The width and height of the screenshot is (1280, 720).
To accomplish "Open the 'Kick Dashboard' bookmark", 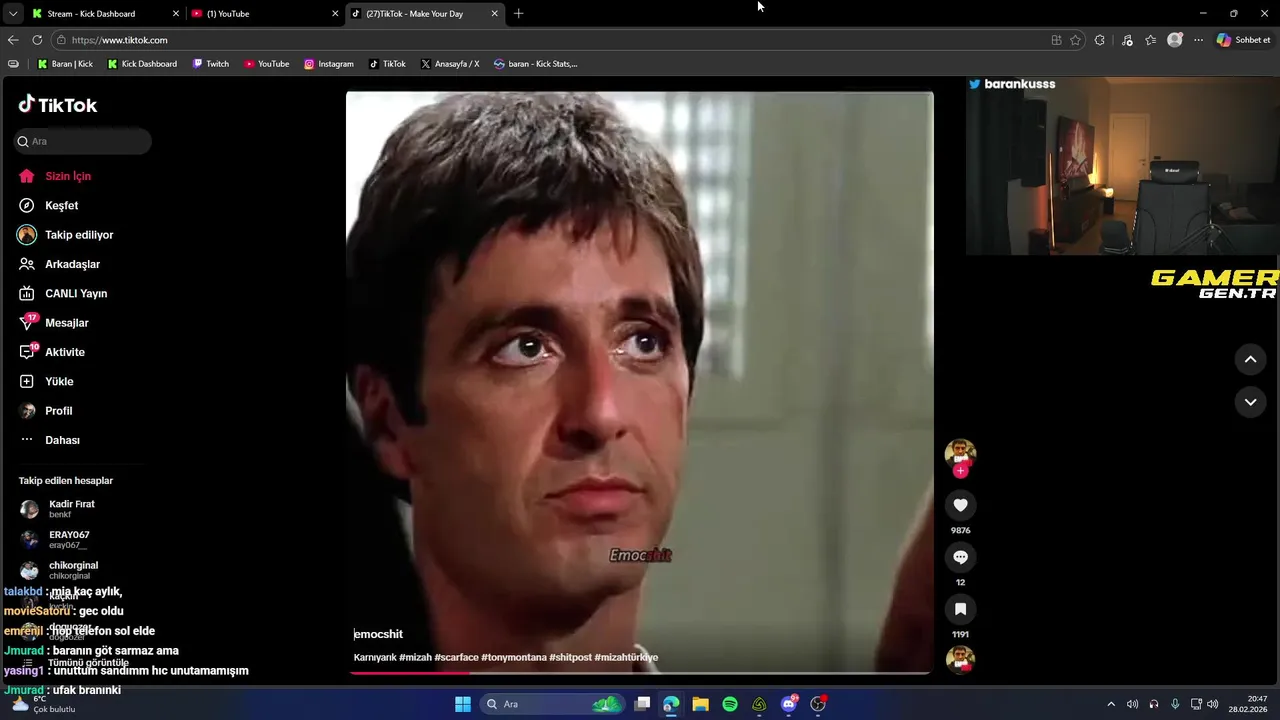I will [x=141, y=64].
